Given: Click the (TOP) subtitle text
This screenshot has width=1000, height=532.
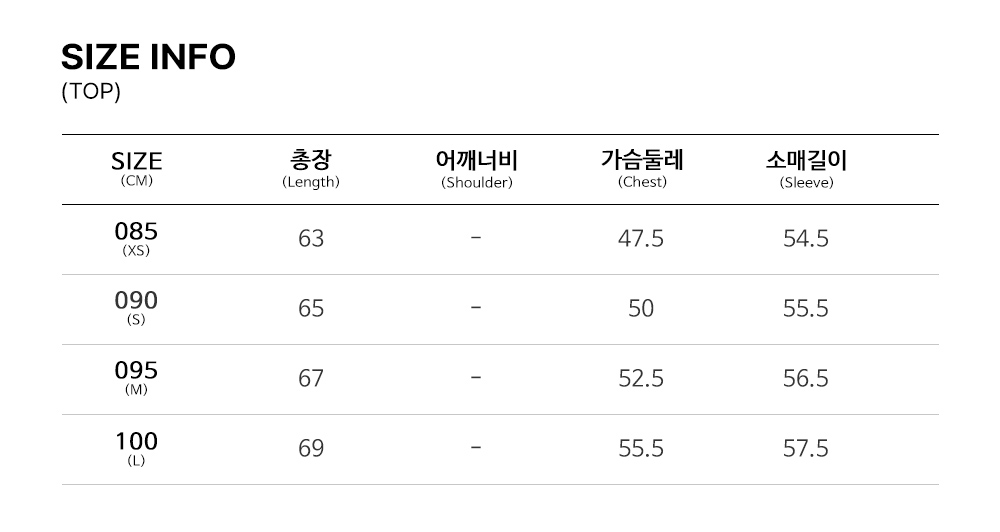Looking at the screenshot, I should 91,92.
